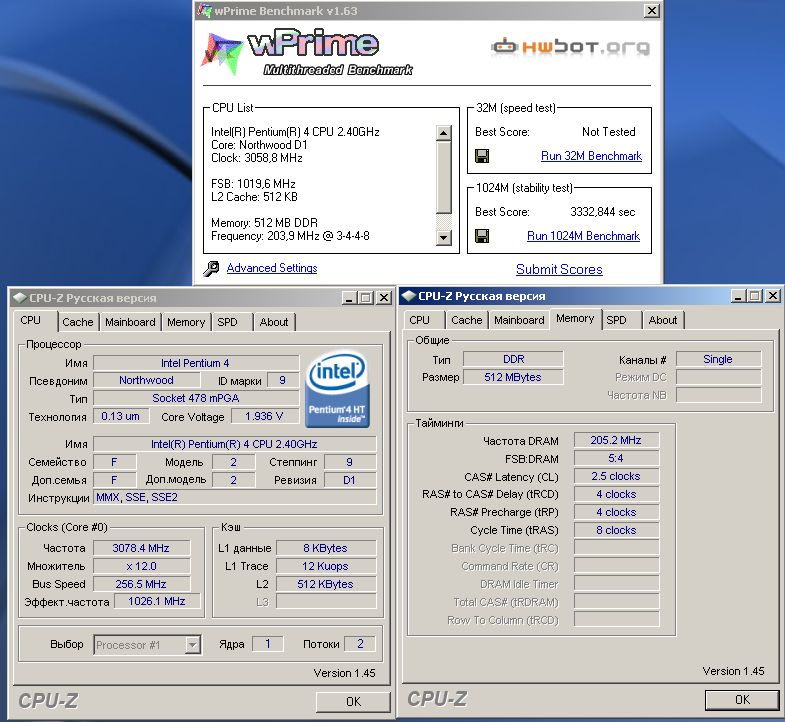Viewport: 785px width, 722px height.
Task: Run the 1024M Benchmark
Action: coord(583,236)
